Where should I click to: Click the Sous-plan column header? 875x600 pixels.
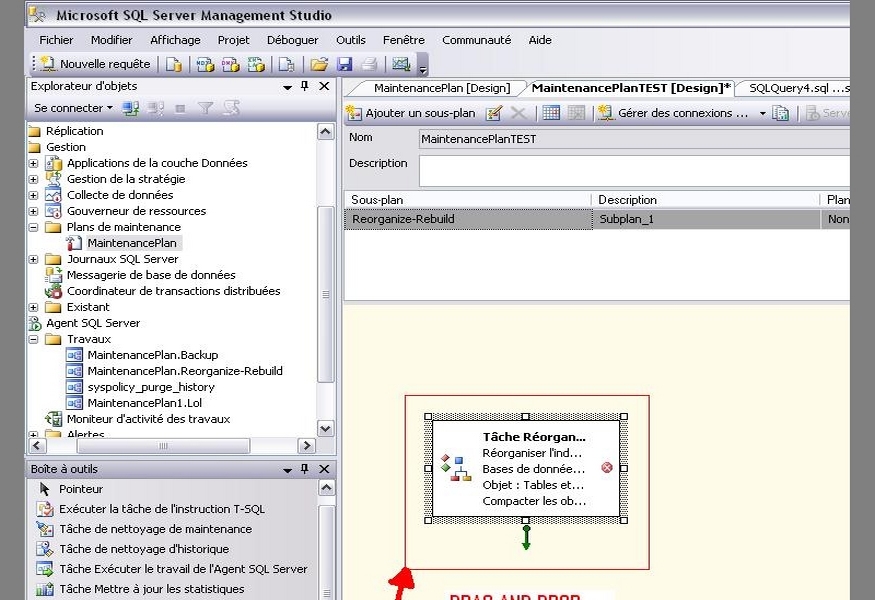[x=468, y=200]
